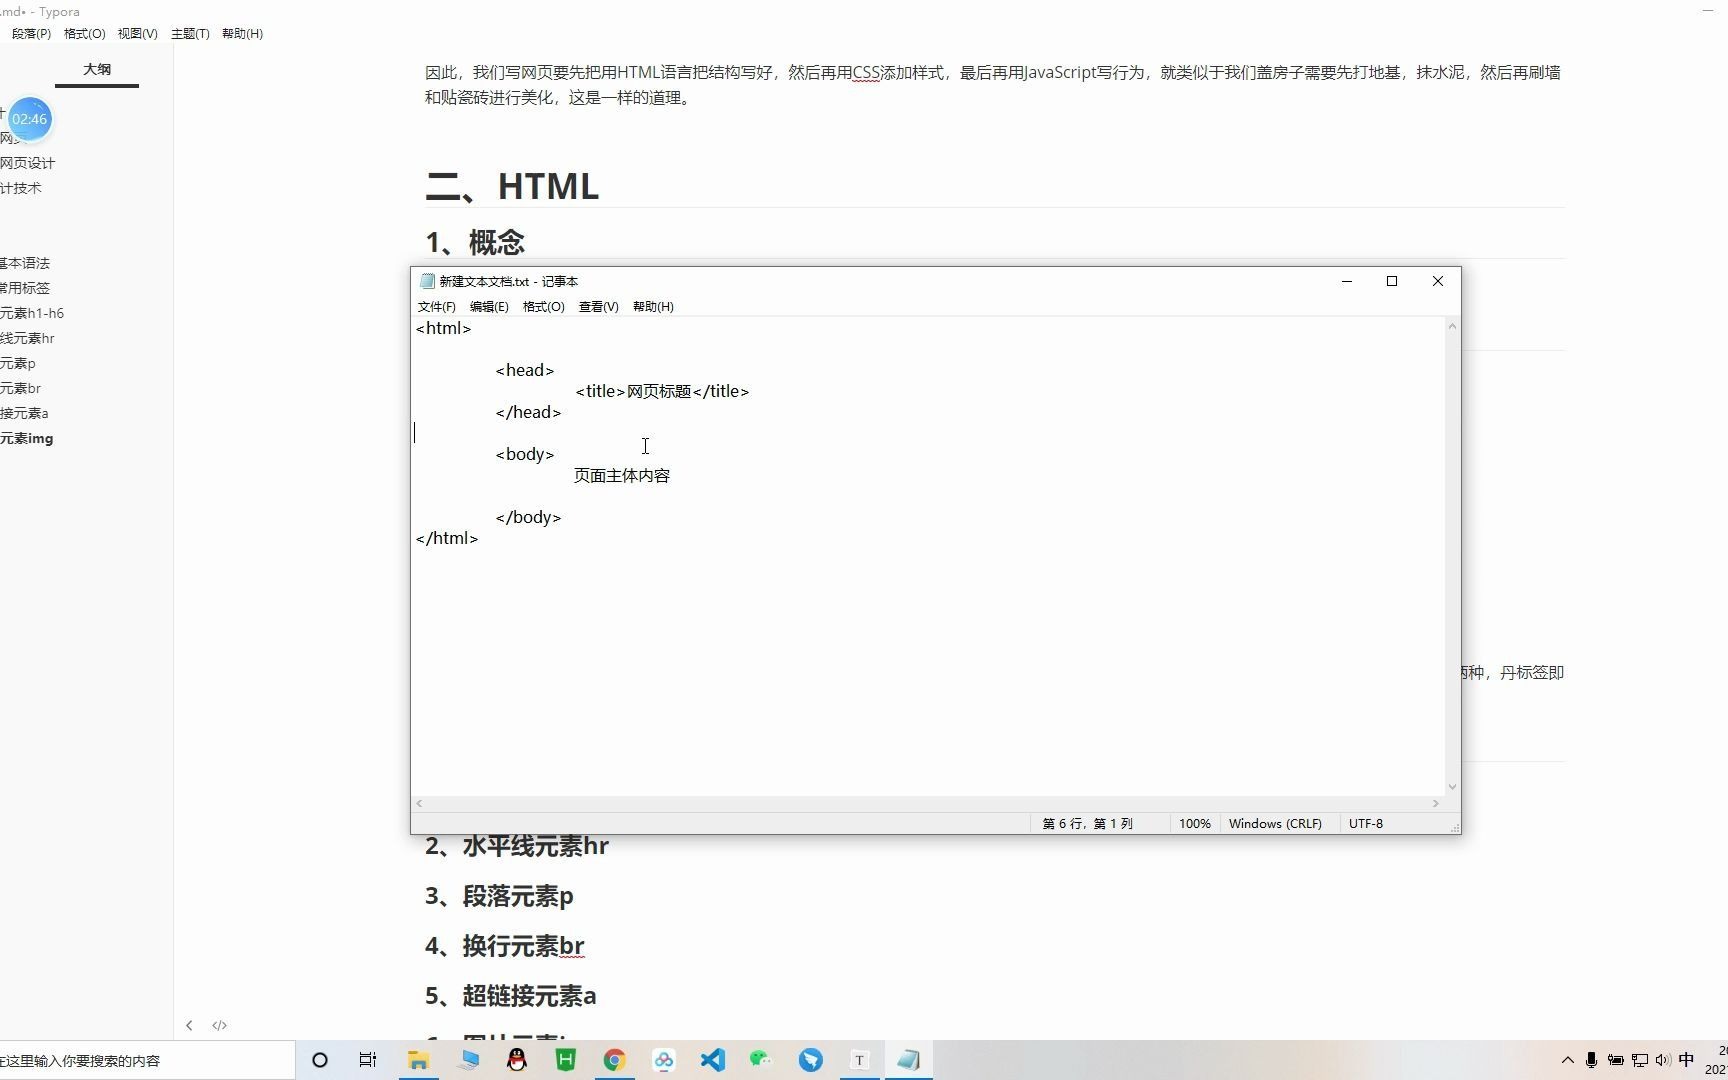
Task: Open DingTalk blue wing icon on taskbar
Action: coord(810,1060)
